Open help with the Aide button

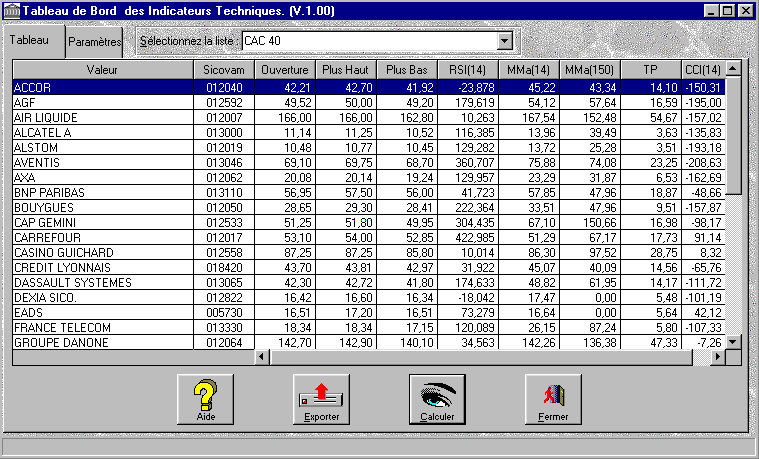205,399
